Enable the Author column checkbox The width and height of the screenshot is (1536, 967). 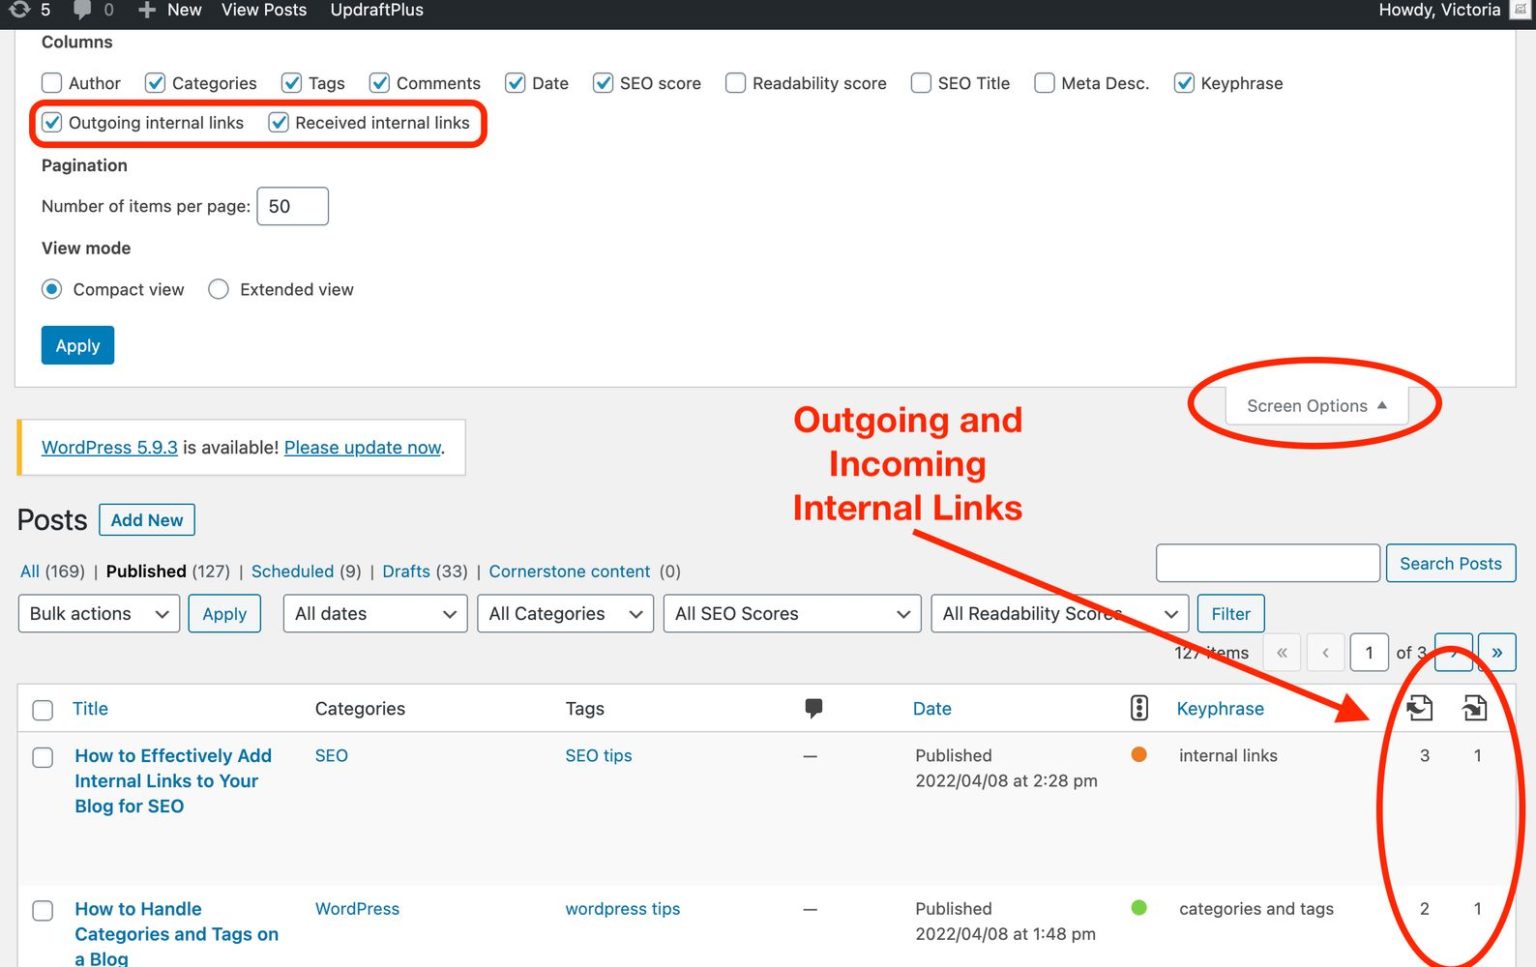[51, 83]
